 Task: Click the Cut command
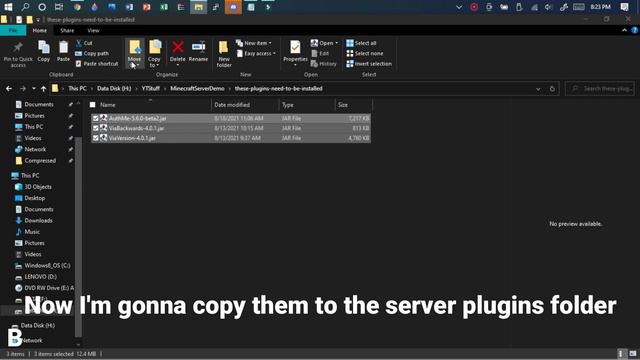pos(84,43)
